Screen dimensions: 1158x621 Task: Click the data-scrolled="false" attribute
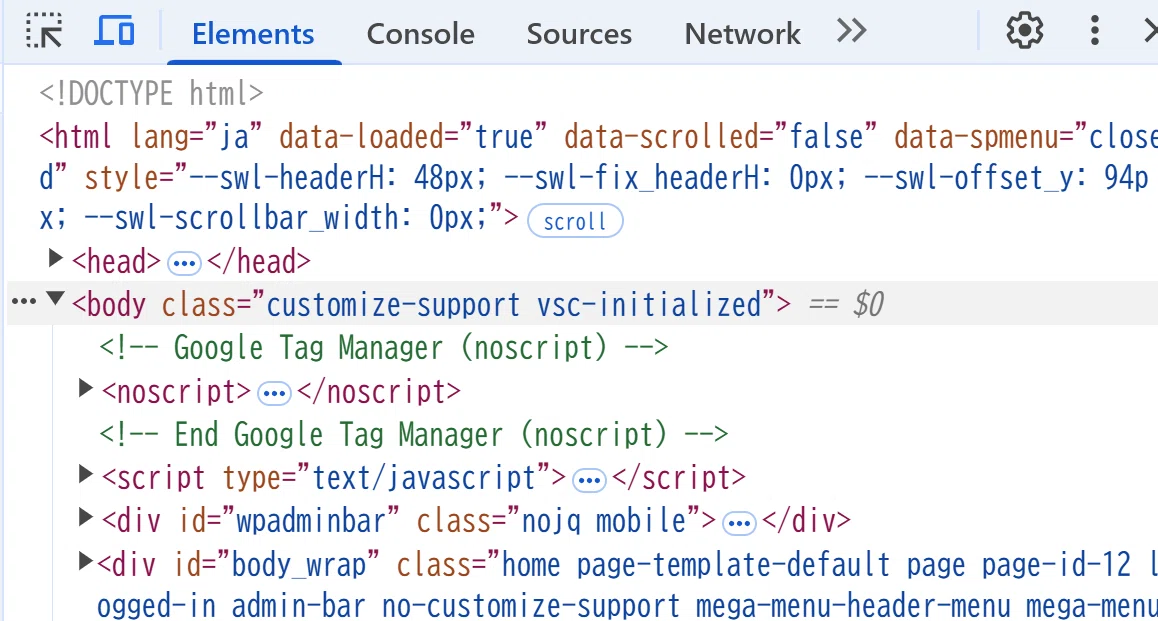click(721, 137)
